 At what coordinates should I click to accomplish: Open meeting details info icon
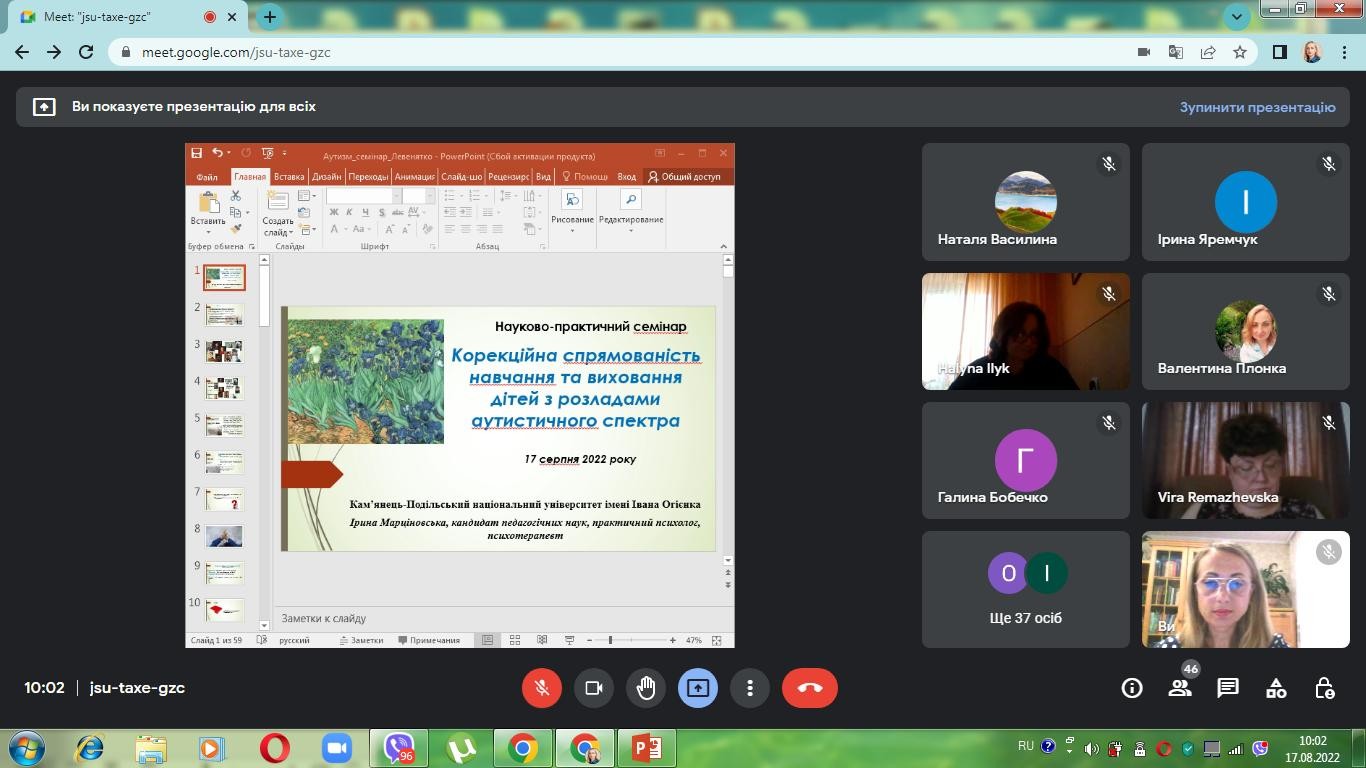[1131, 688]
